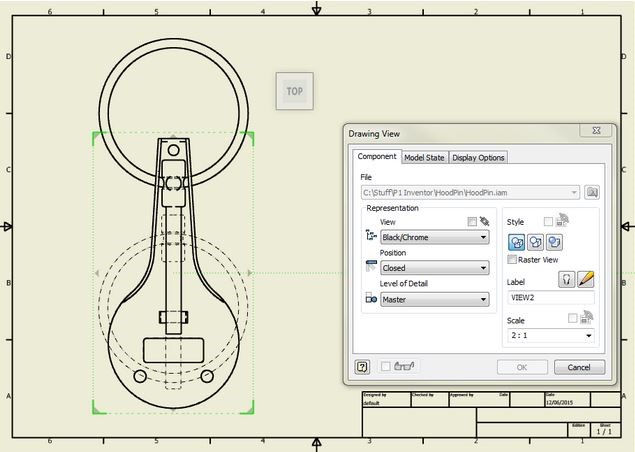
Task: Open the Black/Chrome view representation dropdown
Action: pos(435,237)
